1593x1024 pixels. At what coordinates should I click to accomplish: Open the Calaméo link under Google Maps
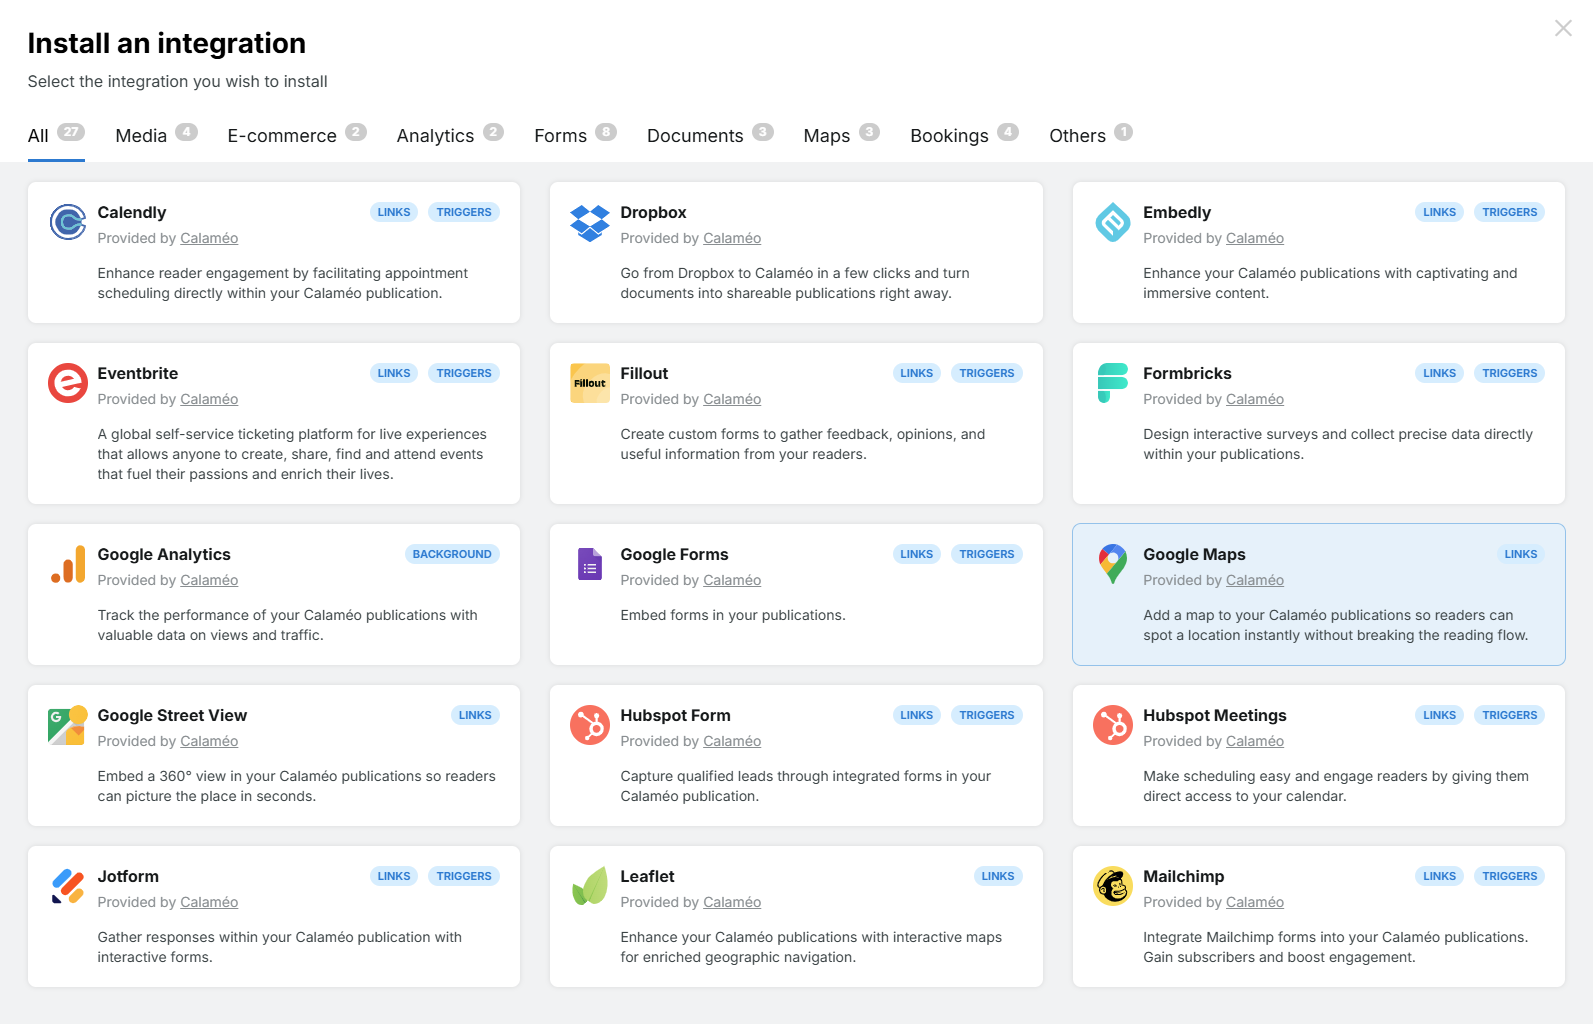(1255, 580)
